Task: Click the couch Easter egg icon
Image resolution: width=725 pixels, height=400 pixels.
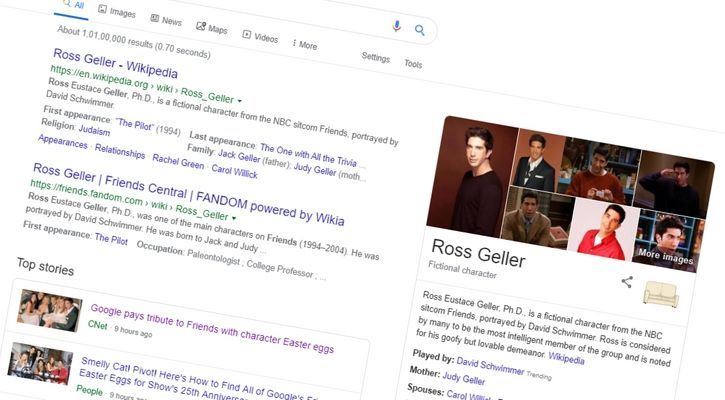Action: (x=661, y=294)
